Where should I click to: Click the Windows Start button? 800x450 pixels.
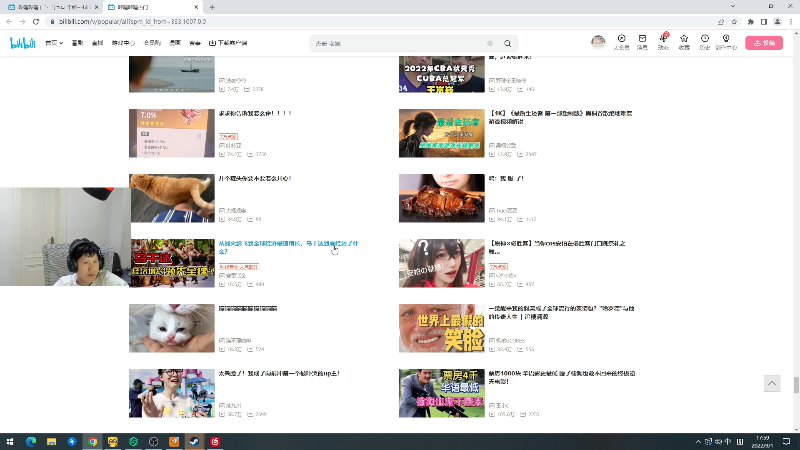(10, 441)
